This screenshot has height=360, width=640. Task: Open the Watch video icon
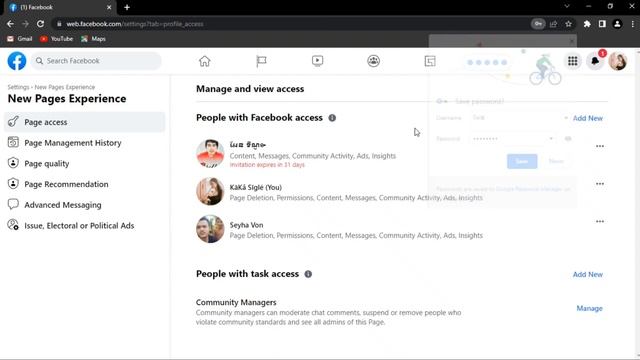pos(318,61)
